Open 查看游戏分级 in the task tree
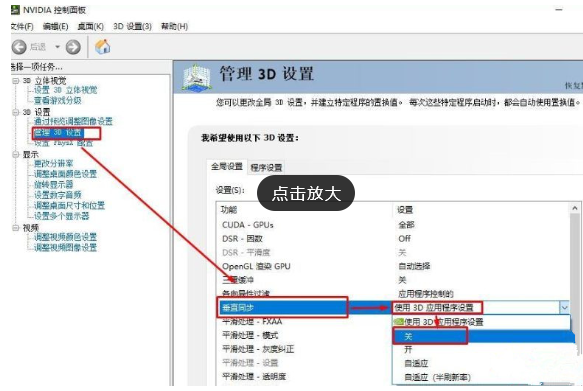The width and height of the screenshot is (583, 391). point(58,100)
